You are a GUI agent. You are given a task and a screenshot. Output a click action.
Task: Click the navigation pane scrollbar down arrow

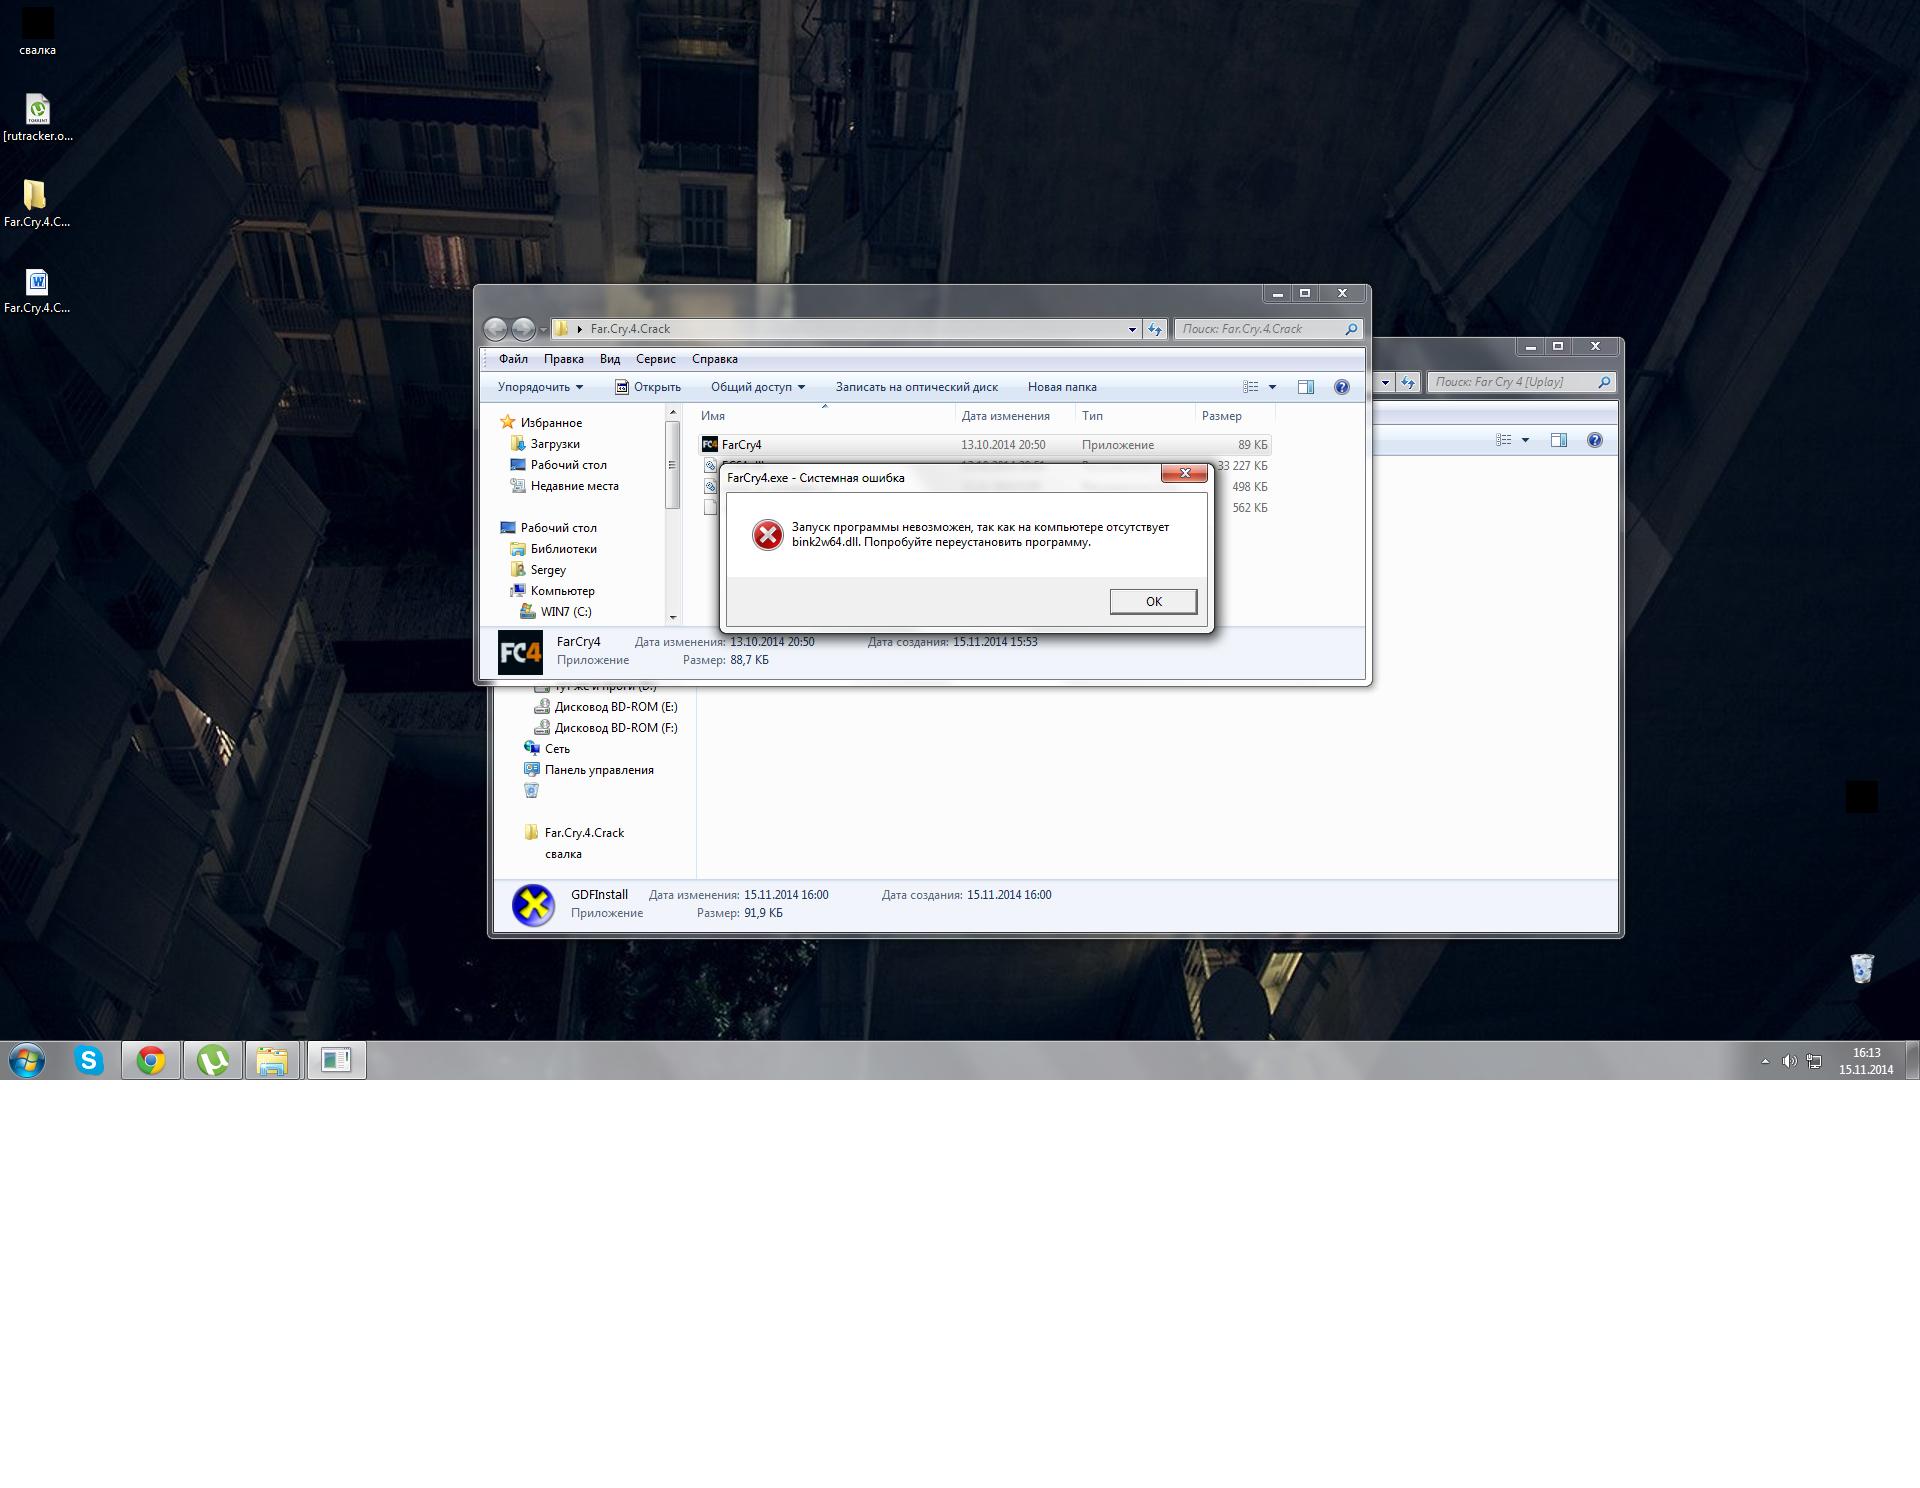point(673,617)
